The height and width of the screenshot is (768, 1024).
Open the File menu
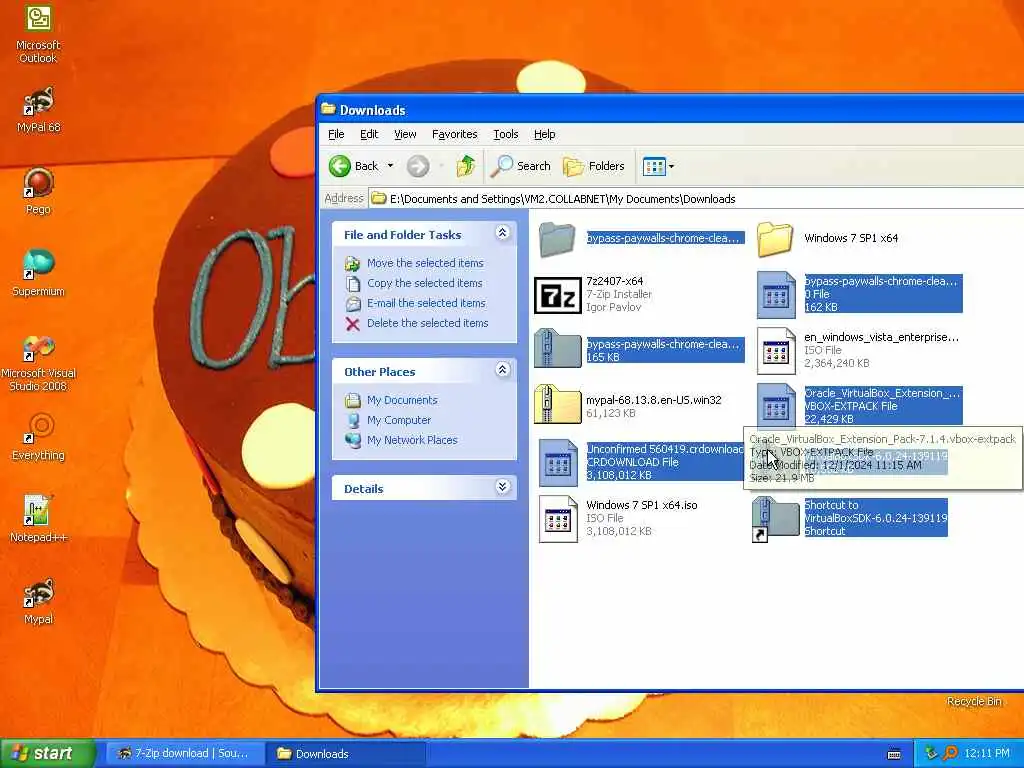pyautogui.click(x=336, y=134)
